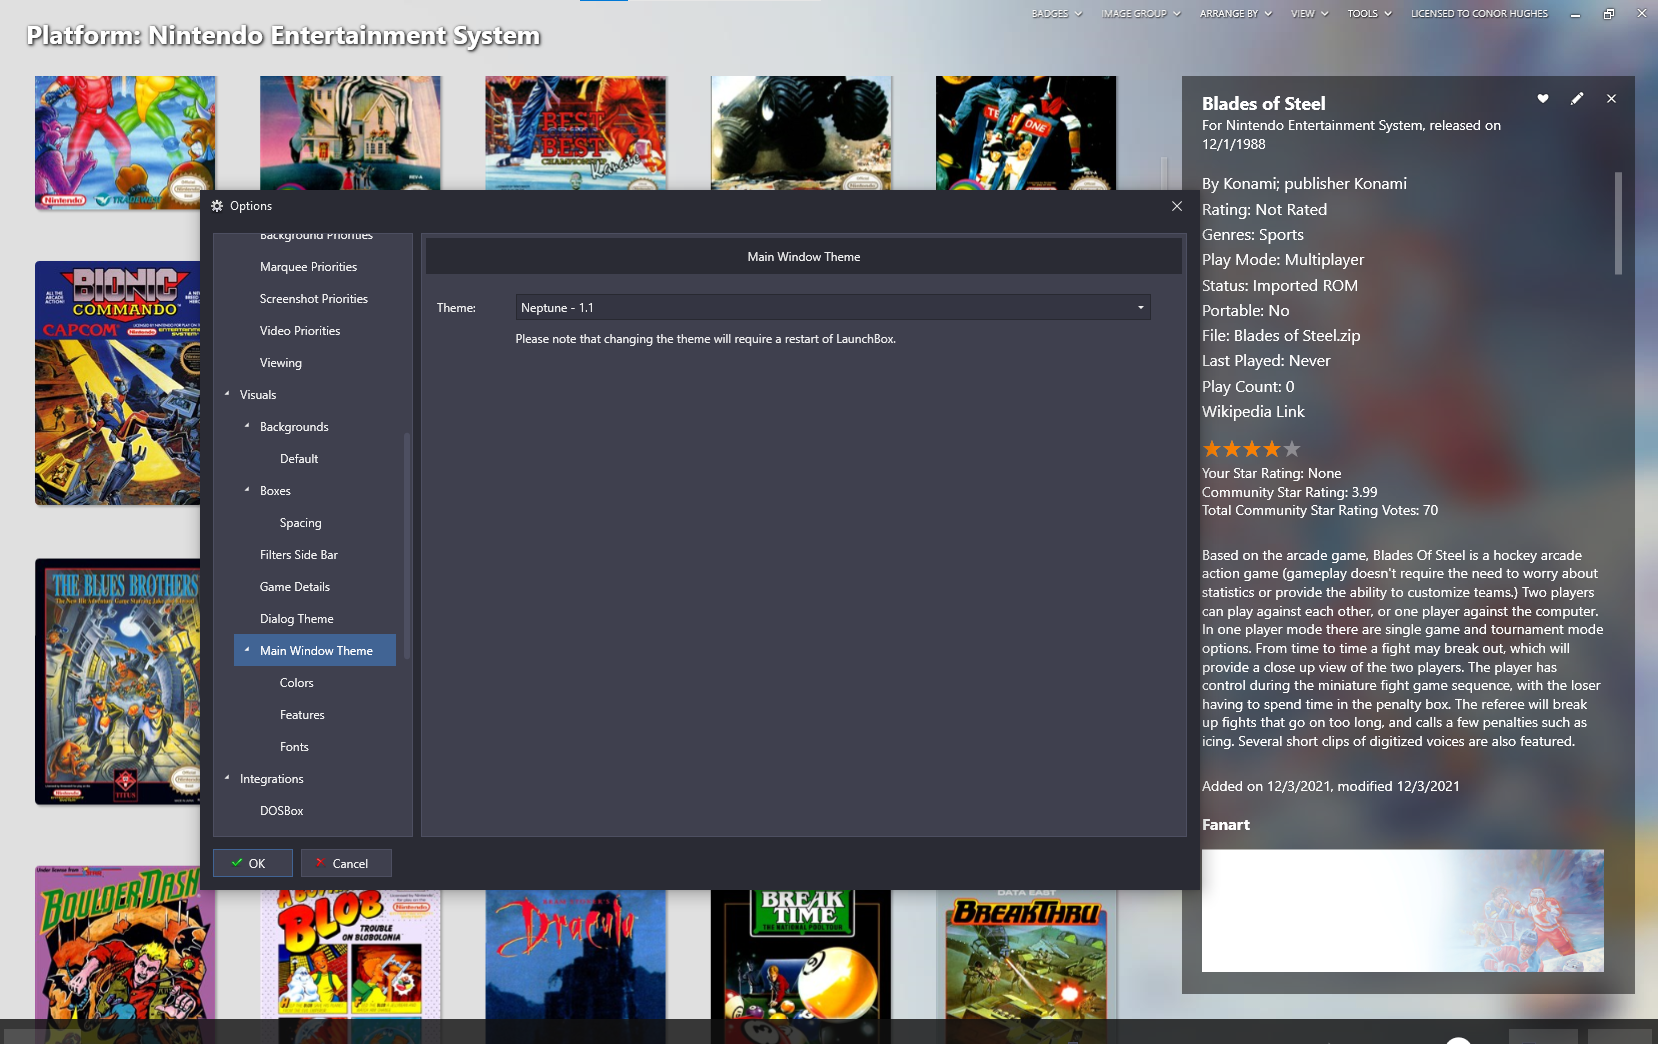Restore down the LaunchBox window
Screen dimensions: 1658x1044
coord(1608,14)
